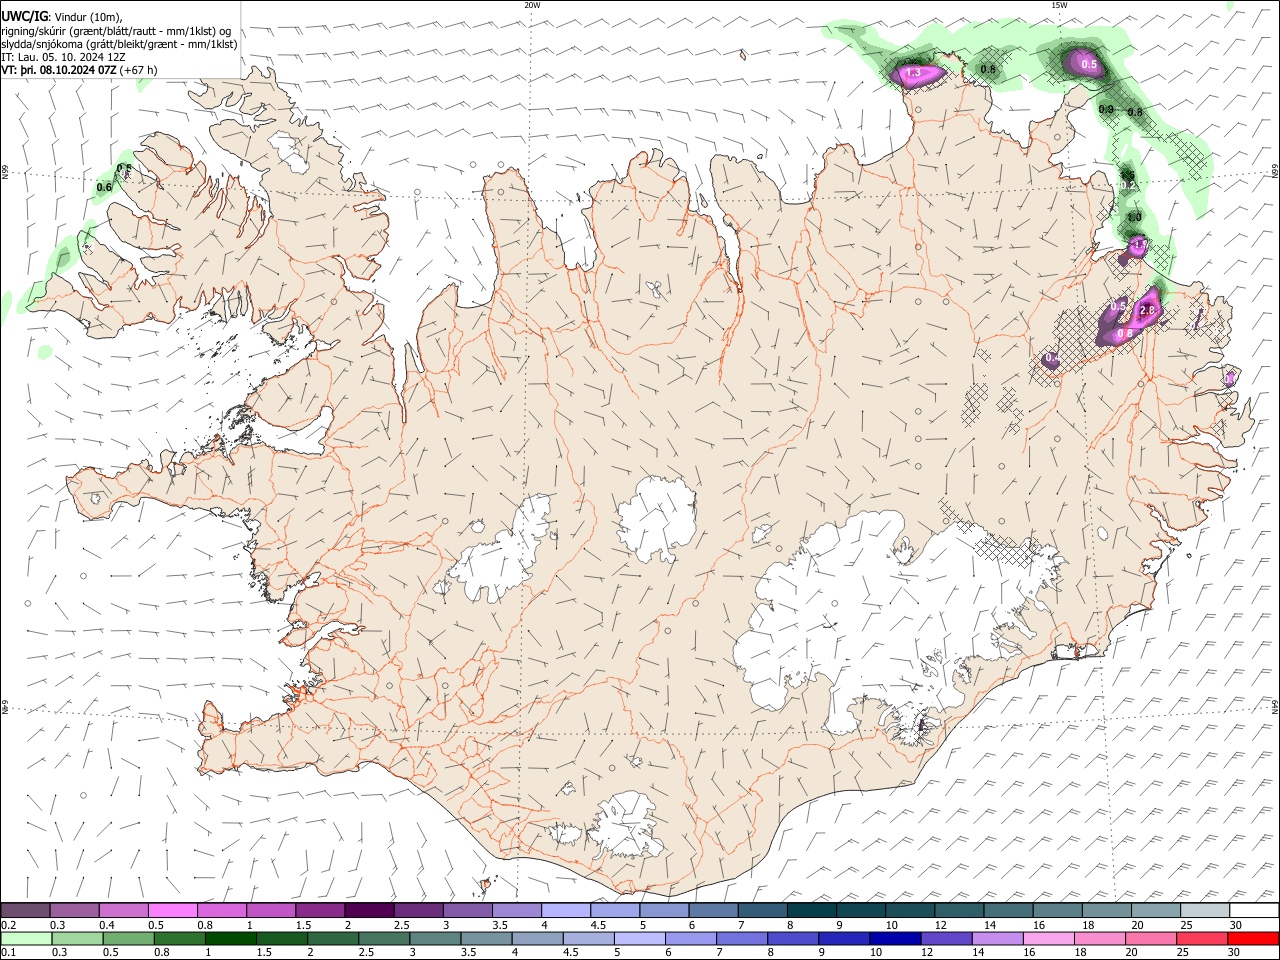
Task: Click the deep blue 10 swatch in lower scale
Action: [895, 938]
